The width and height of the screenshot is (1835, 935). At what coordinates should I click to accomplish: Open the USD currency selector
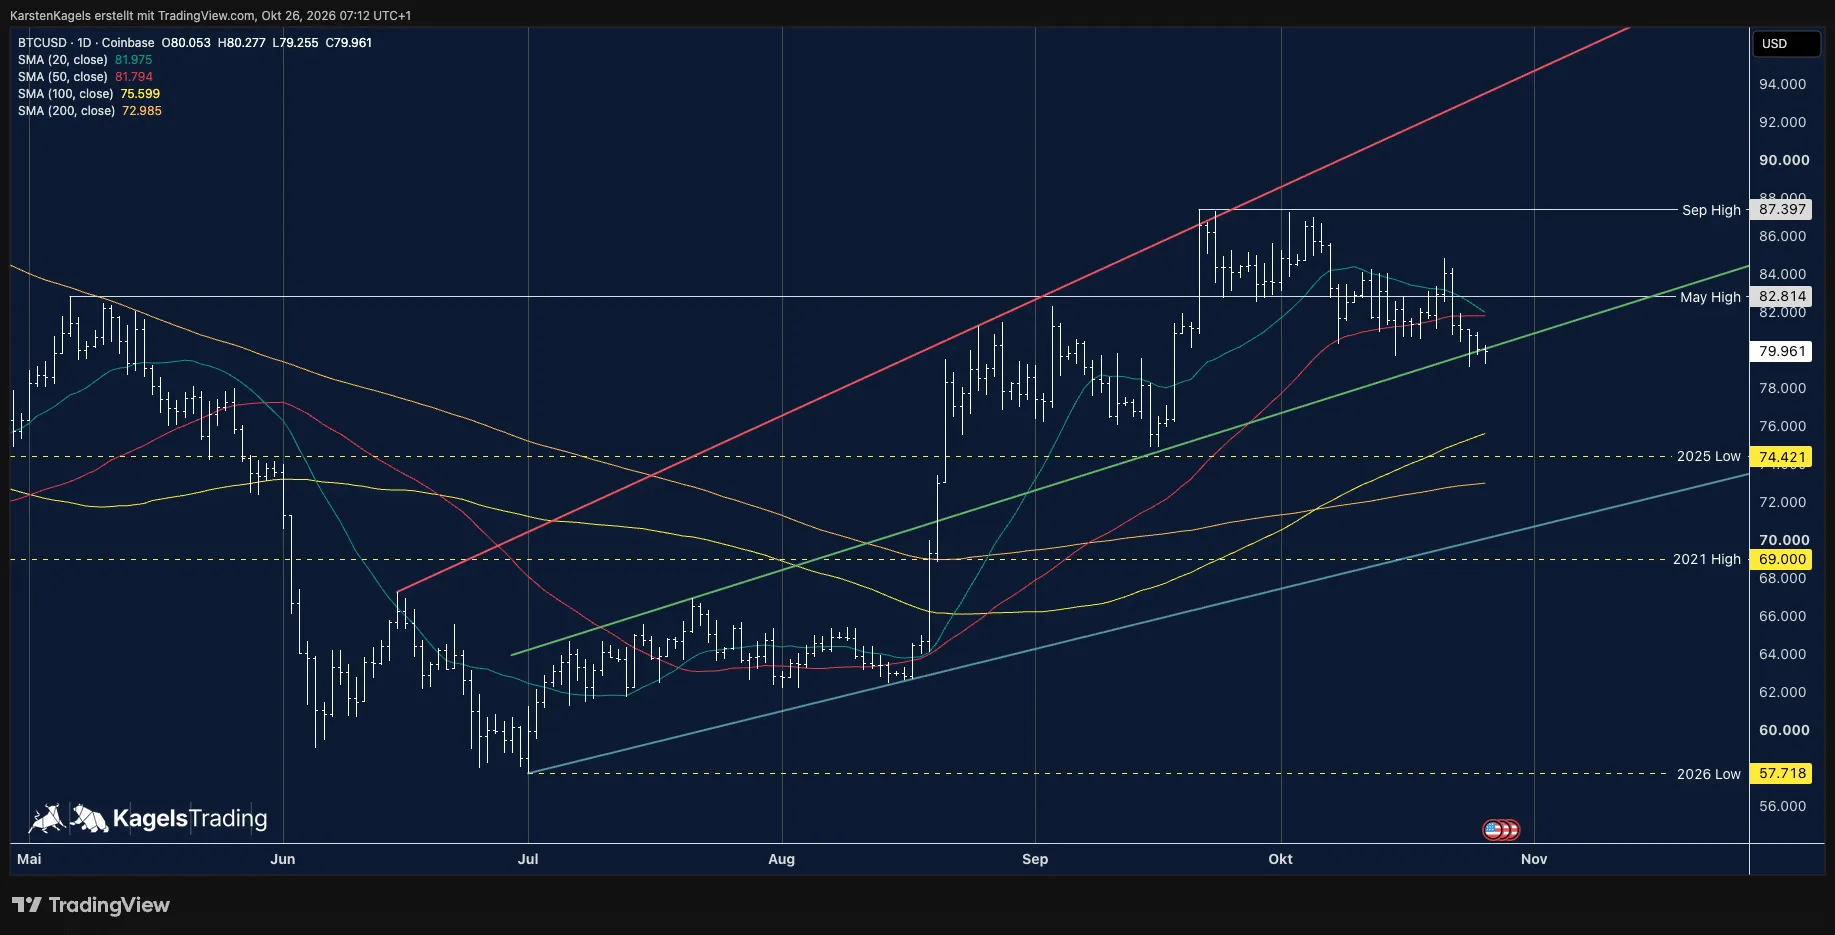pos(1786,44)
